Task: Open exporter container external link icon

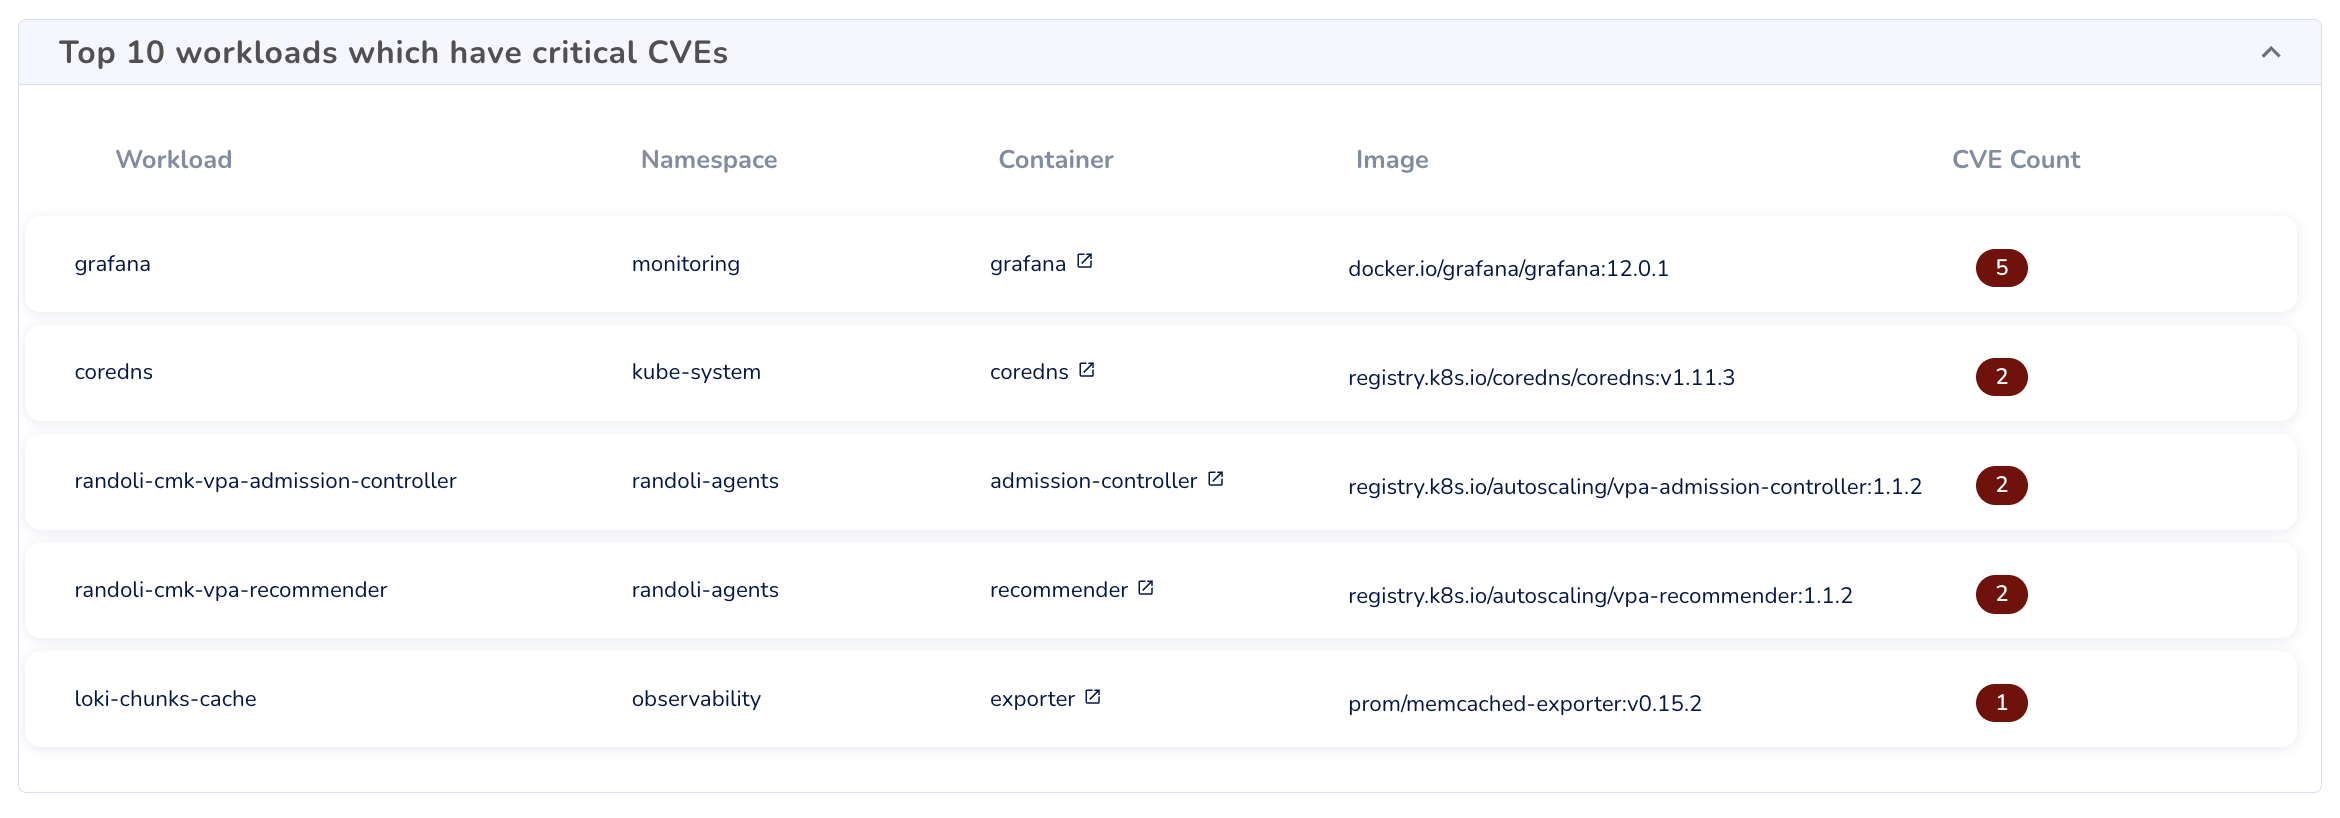Action: [1093, 697]
